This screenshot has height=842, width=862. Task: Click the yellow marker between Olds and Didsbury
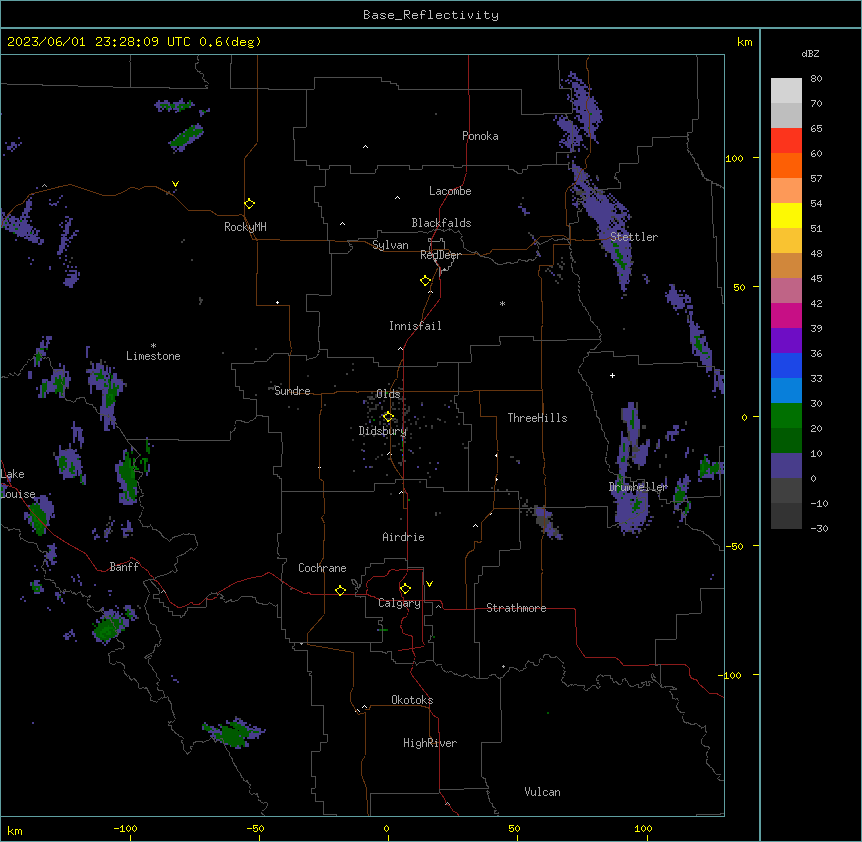click(389, 417)
